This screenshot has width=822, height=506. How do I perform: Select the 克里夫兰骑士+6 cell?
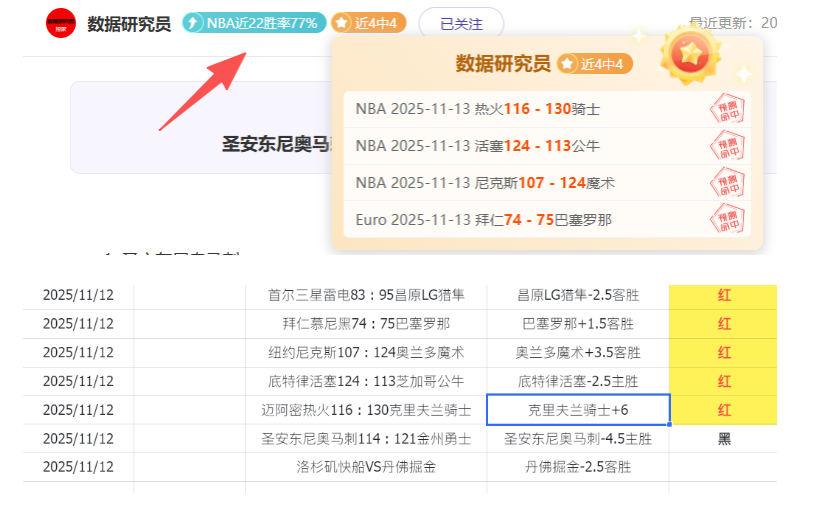tap(578, 410)
